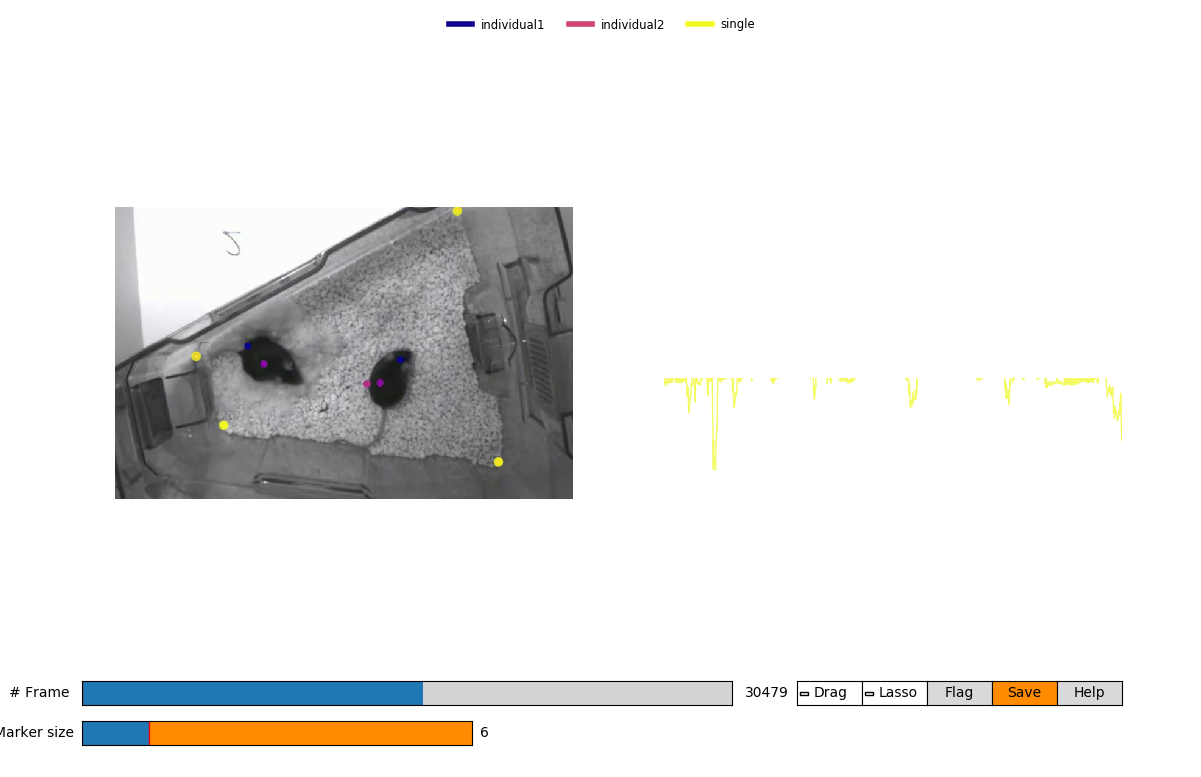
Task: Click the blue marker on the right mouse's head
Action: coord(400,360)
